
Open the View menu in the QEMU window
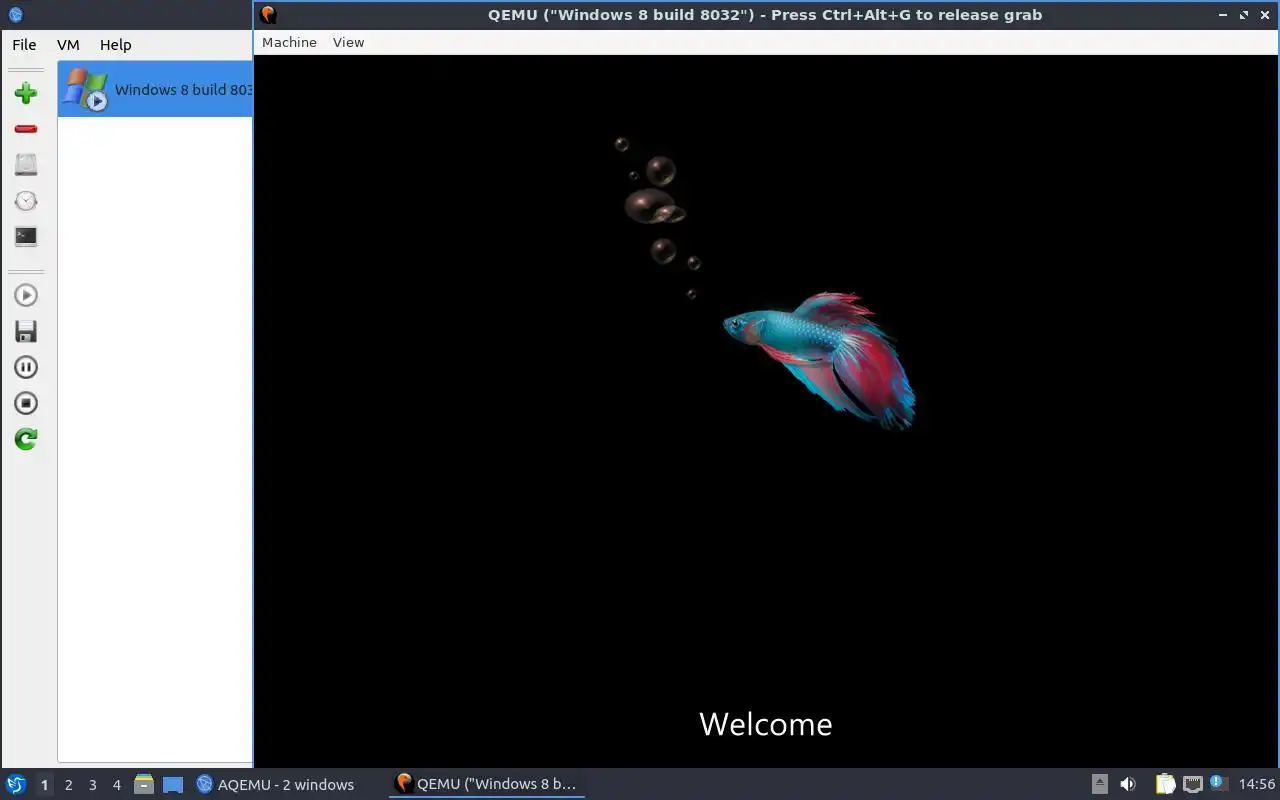[348, 42]
